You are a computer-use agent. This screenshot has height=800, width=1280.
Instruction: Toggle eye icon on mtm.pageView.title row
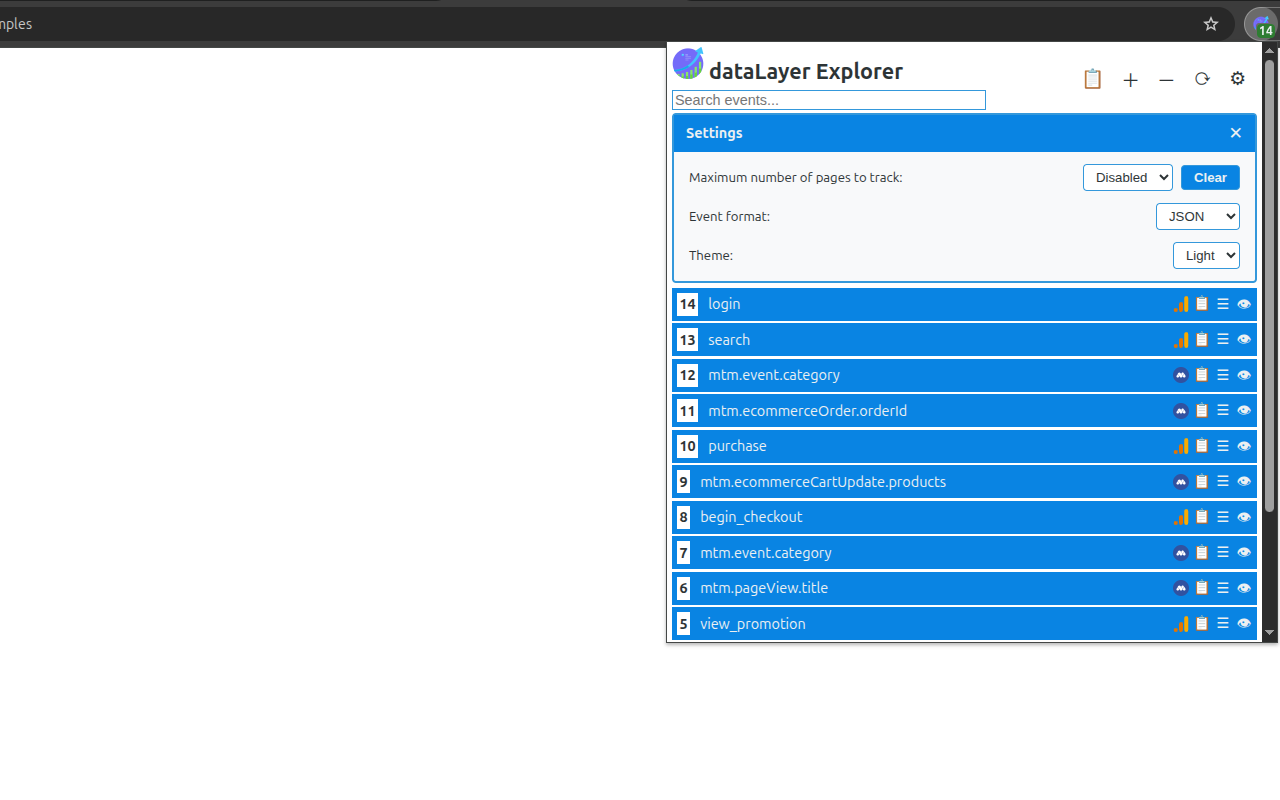click(x=1244, y=588)
